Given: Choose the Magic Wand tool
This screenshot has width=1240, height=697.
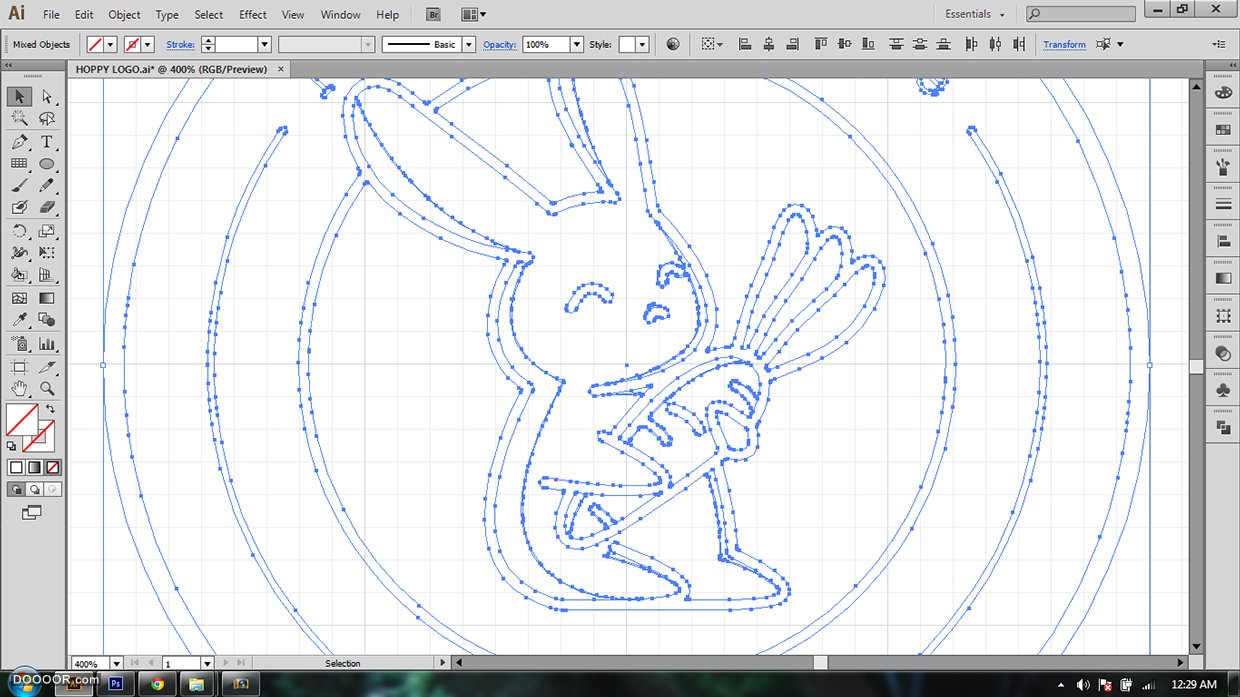Looking at the screenshot, I should tap(19, 119).
